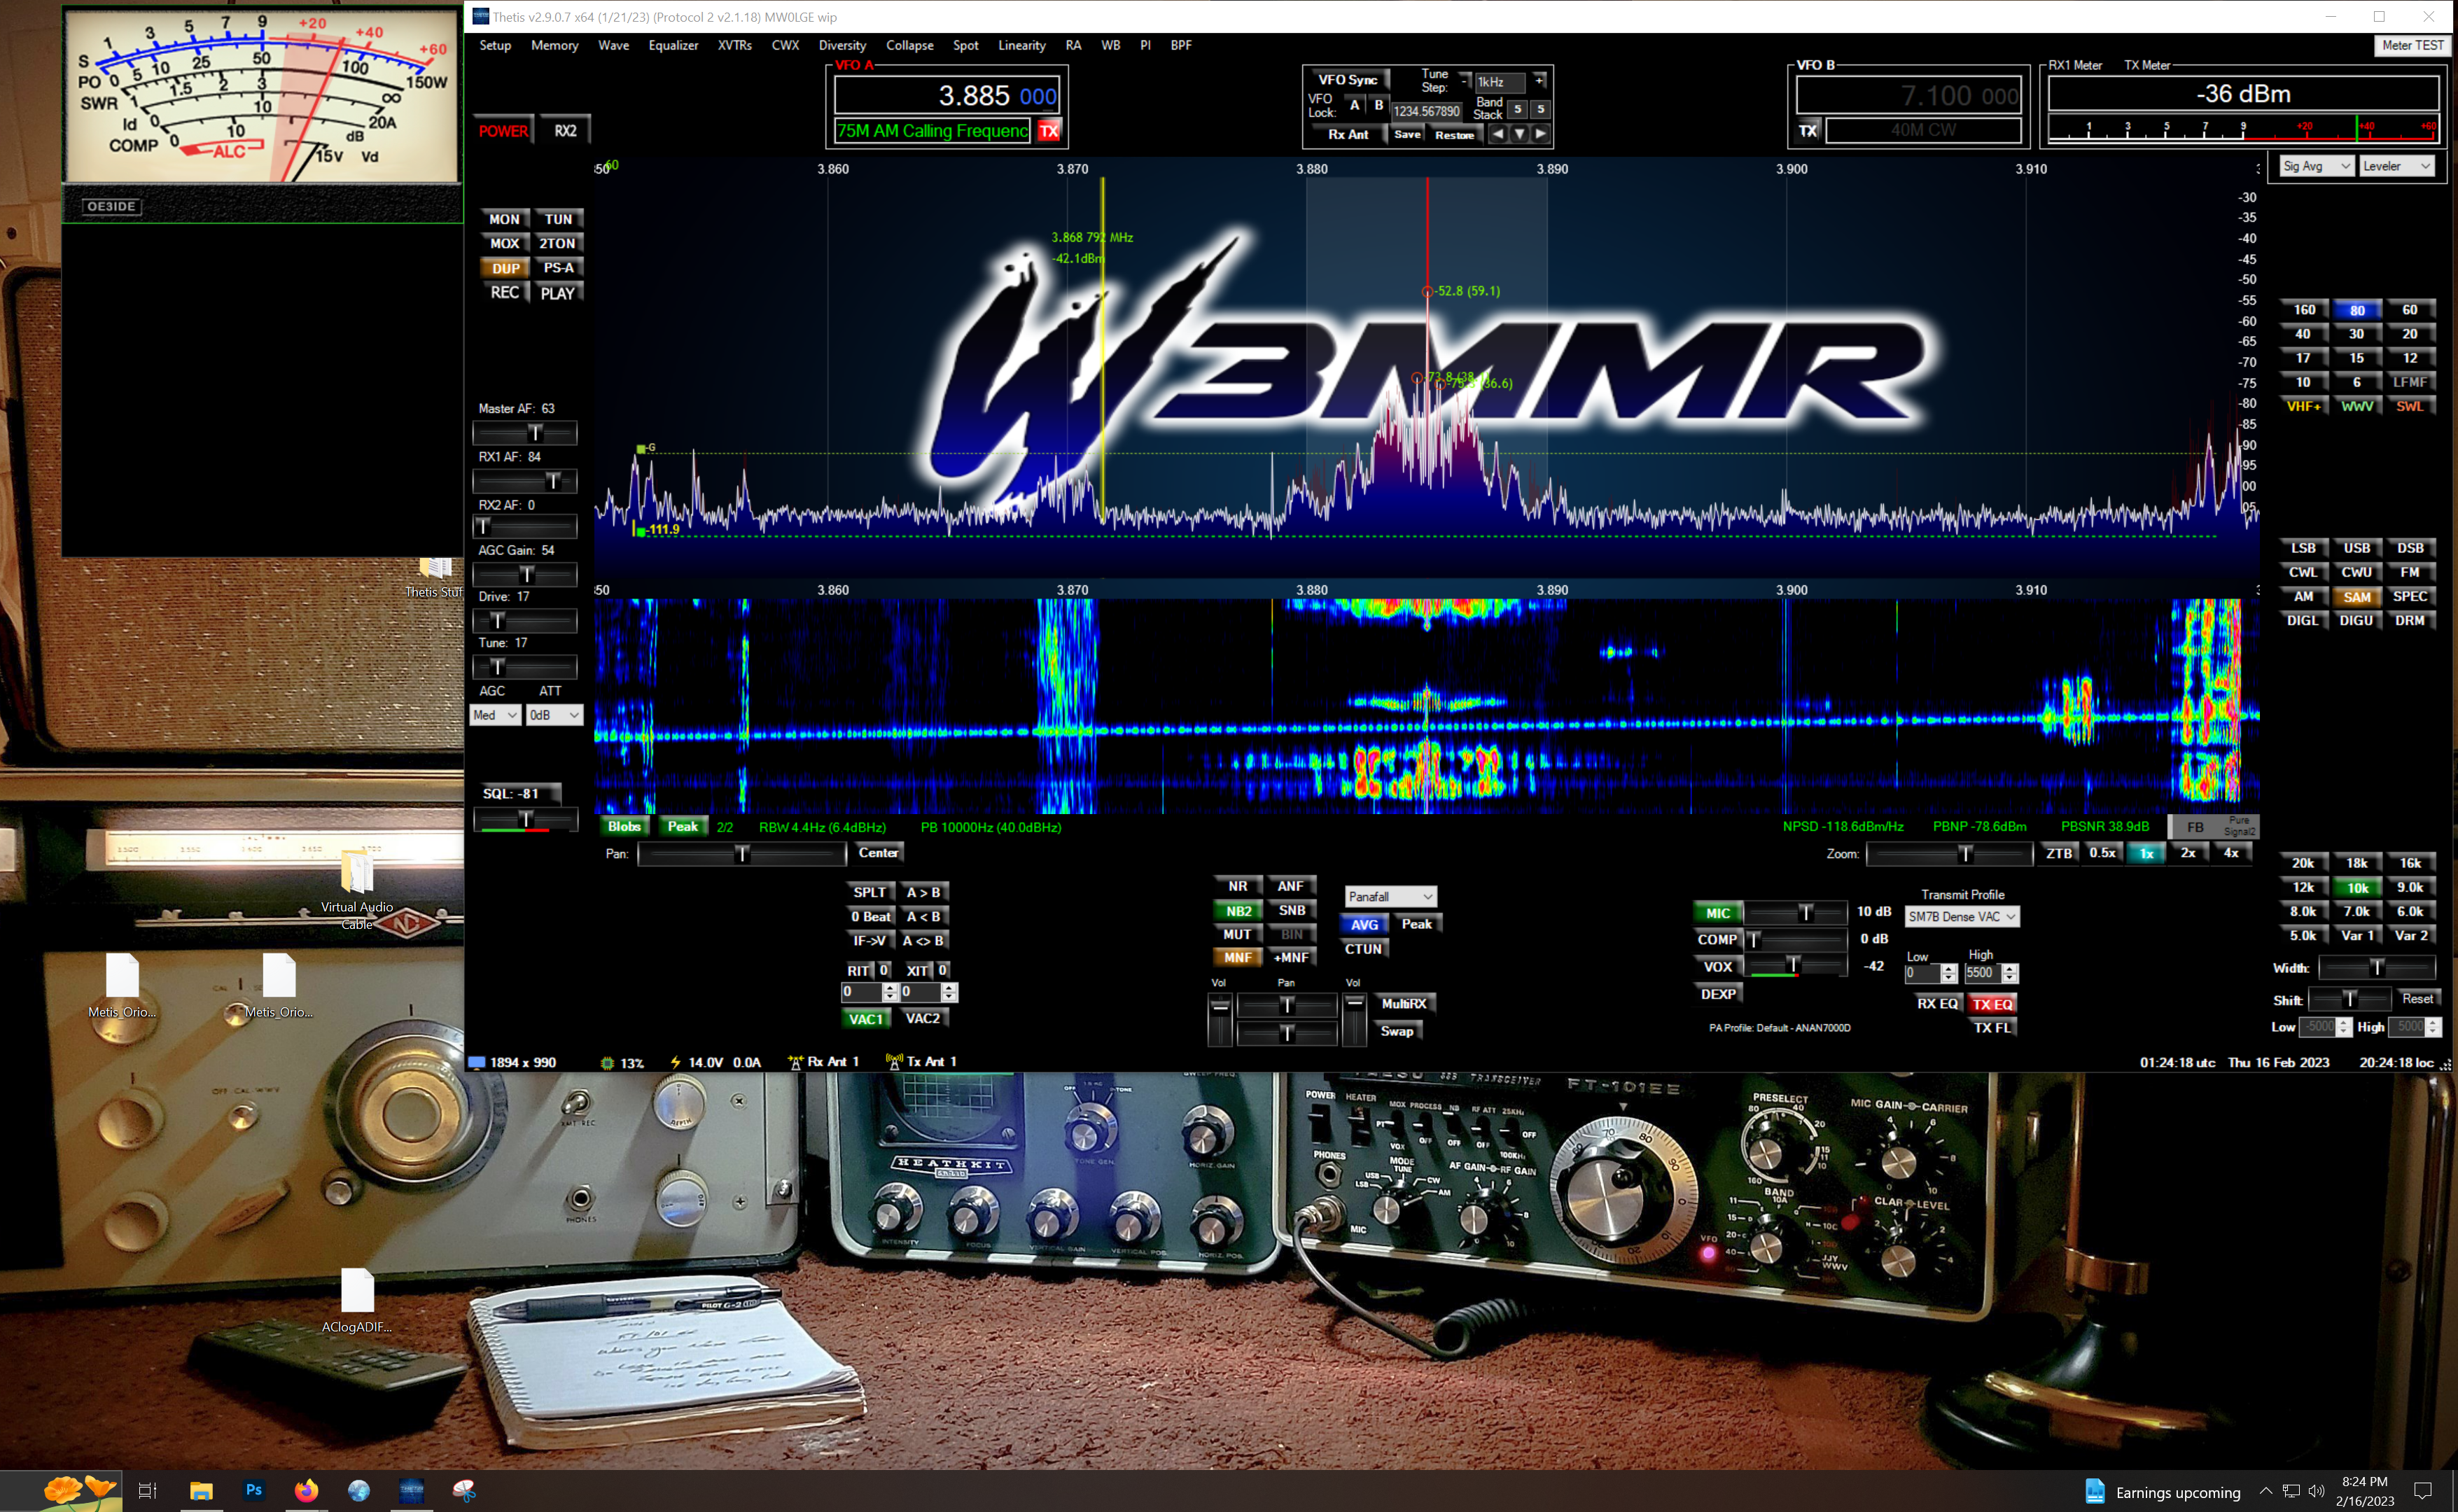Image resolution: width=2458 pixels, height=1512 pixels.
Task: Open the Setup menu
Action: [495, 45]
